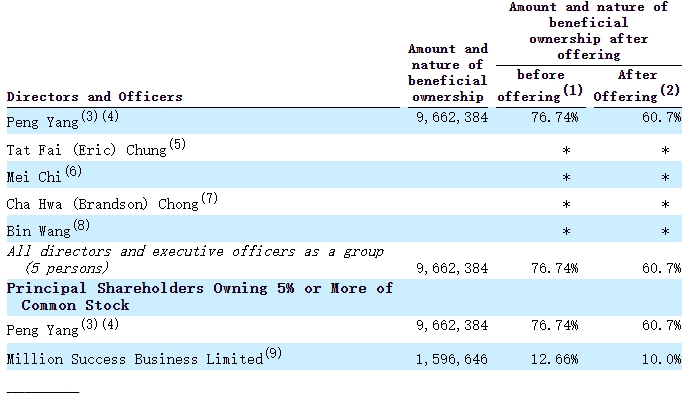Viewport: 690px width, 397px height.
Task: Click footnote (8) next to Bin Wang
Action: (81, 225)
